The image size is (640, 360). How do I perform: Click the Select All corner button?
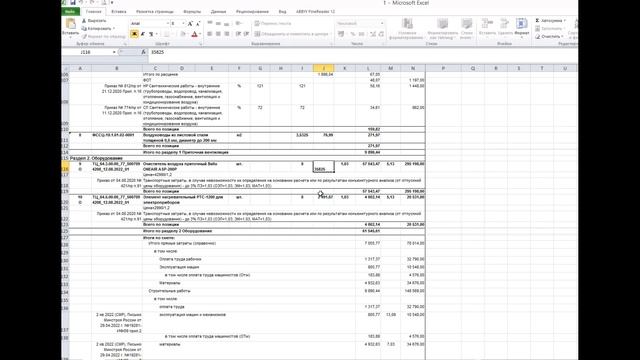tap(65, 68)
